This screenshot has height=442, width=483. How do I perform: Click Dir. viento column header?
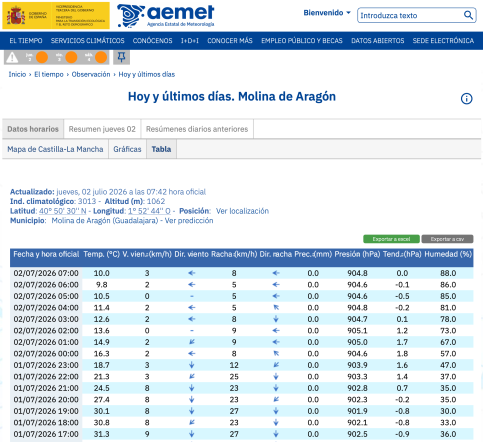pyautogui.click(x=191, y=254)
